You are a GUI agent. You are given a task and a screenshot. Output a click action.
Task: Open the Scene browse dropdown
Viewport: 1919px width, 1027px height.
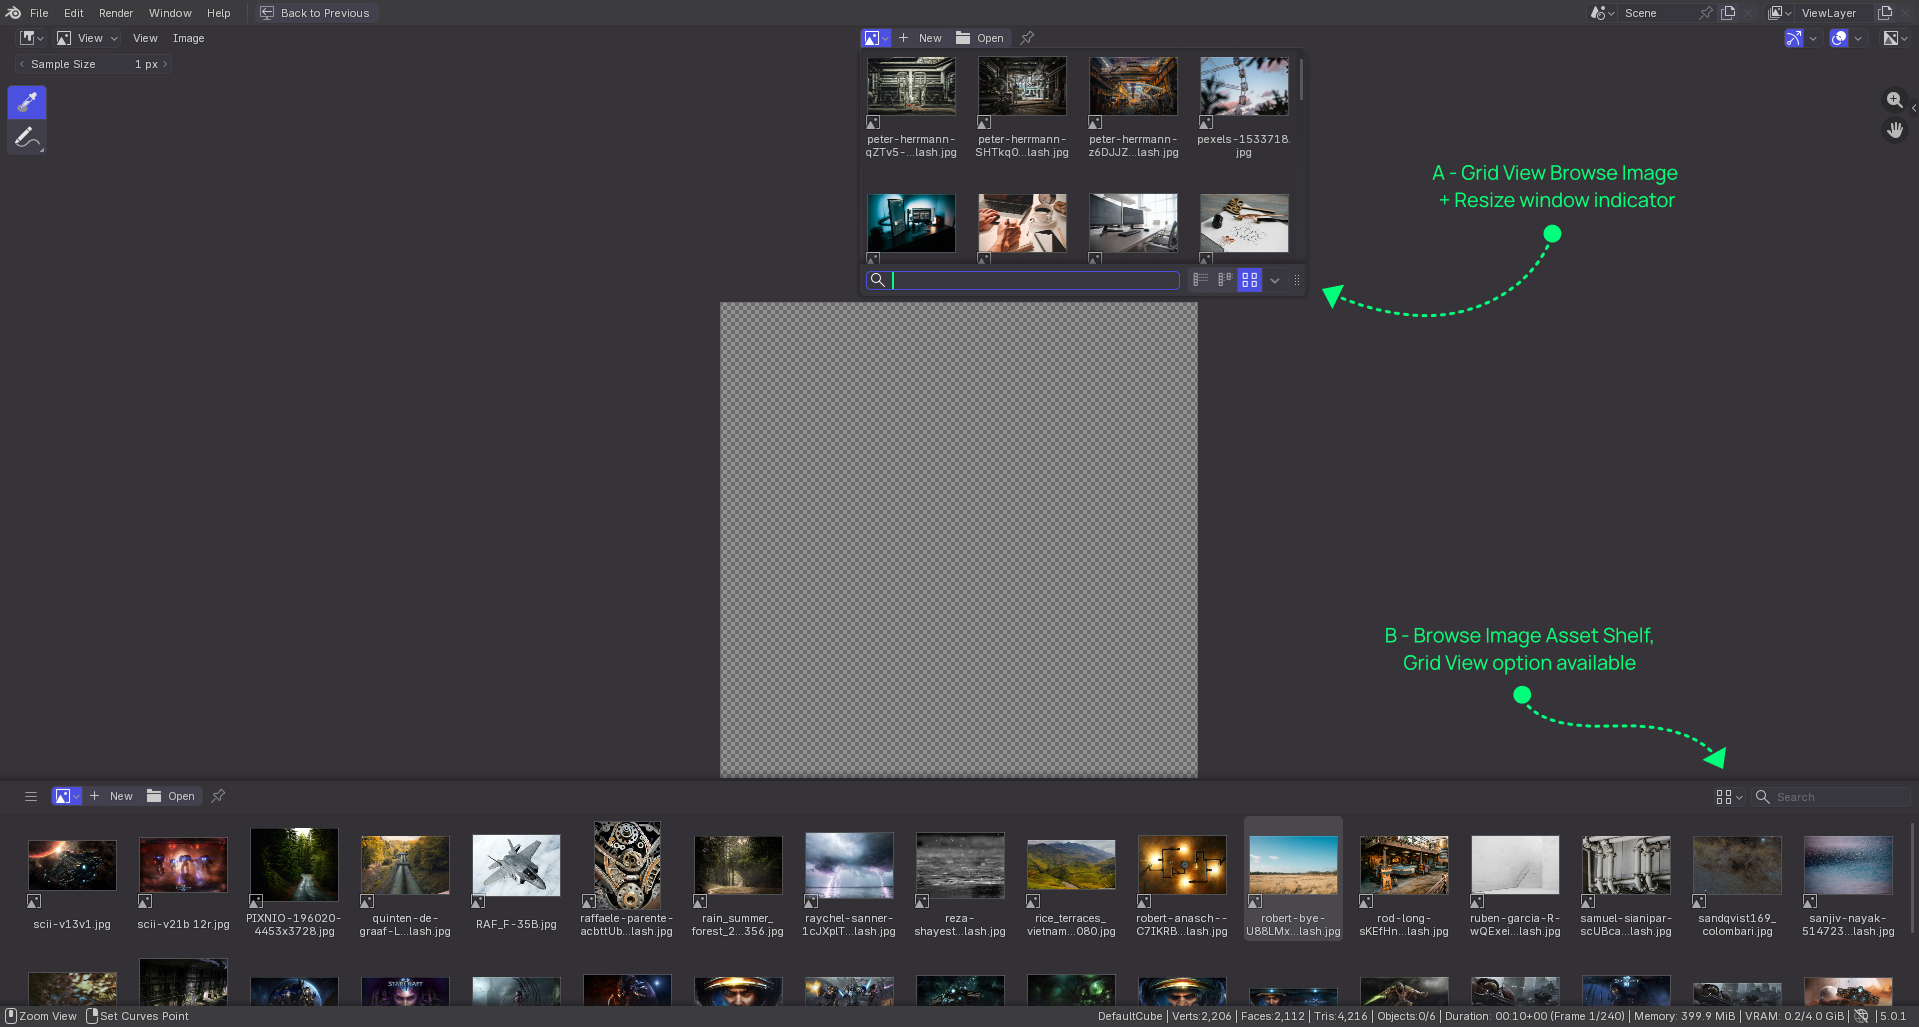click(1603, 13)
